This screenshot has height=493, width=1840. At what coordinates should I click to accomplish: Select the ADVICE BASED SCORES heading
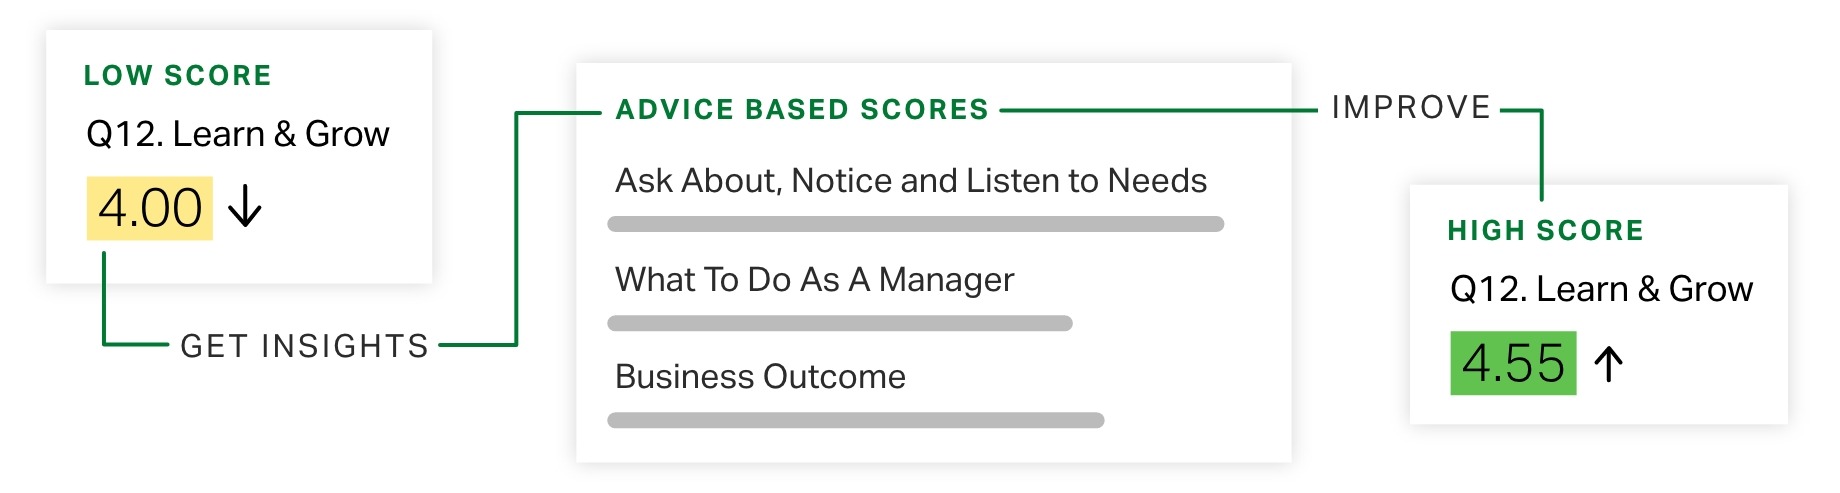click(802, 110)
